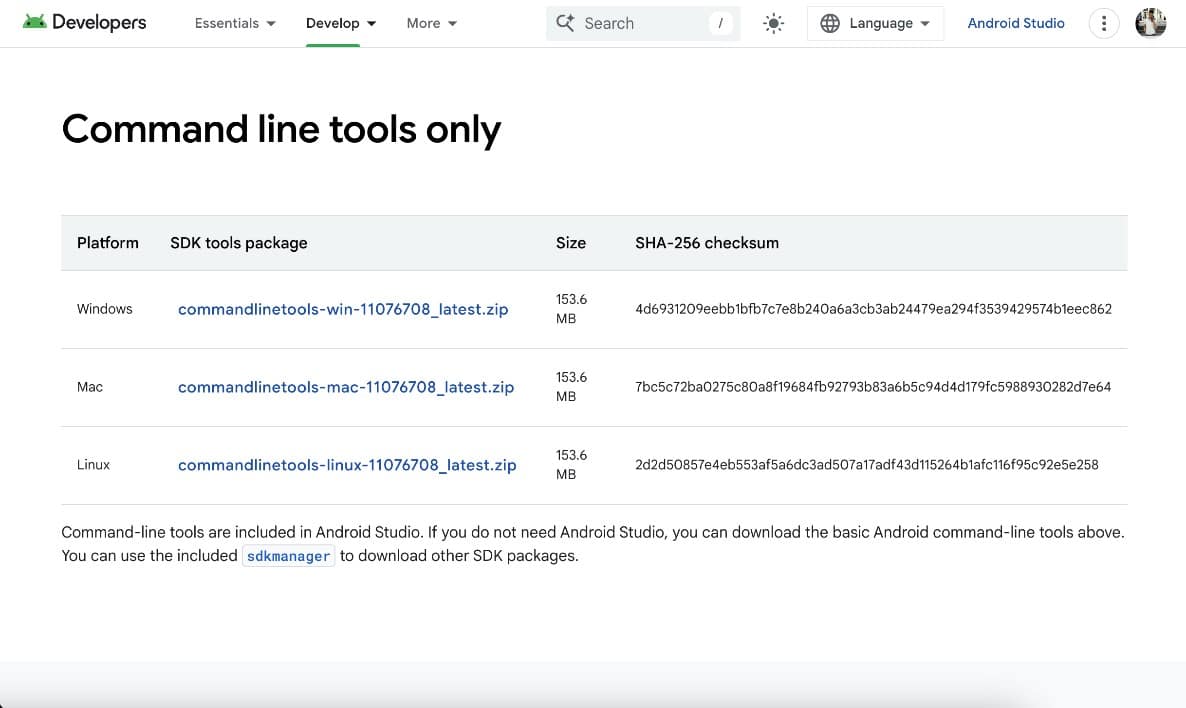Expand the Develop dropdown menu
This screenshot has height=708, width=1186.
coord(341,23)
